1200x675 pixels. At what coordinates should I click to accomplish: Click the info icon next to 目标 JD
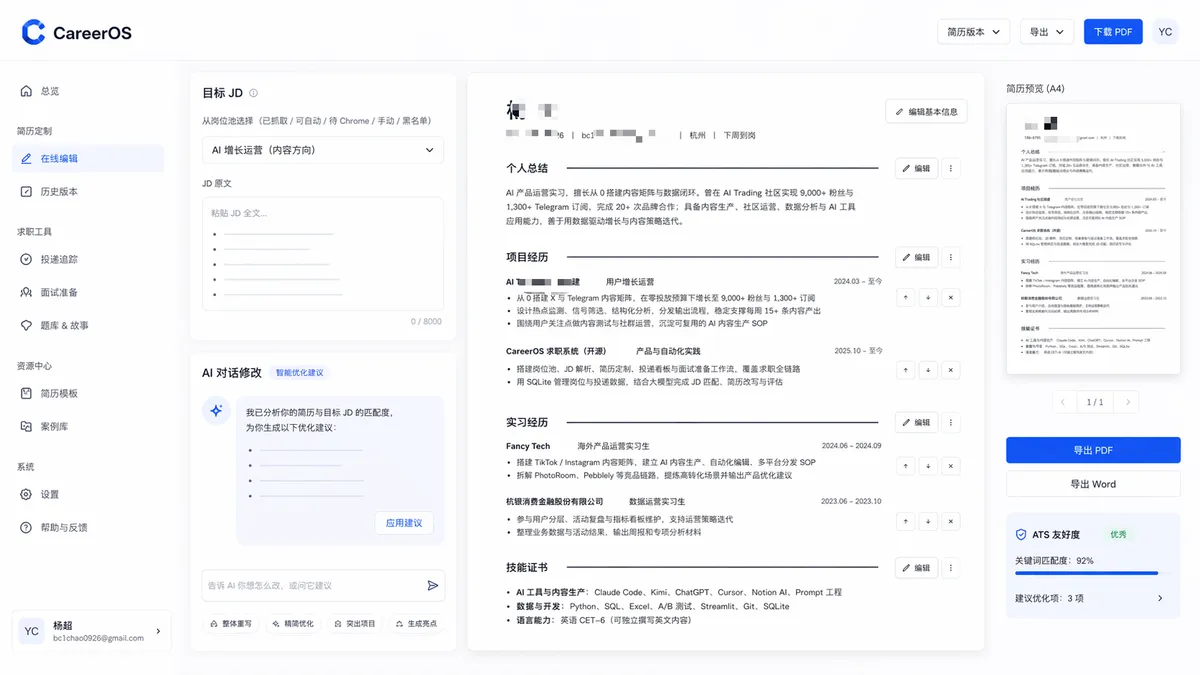point(253,93)
